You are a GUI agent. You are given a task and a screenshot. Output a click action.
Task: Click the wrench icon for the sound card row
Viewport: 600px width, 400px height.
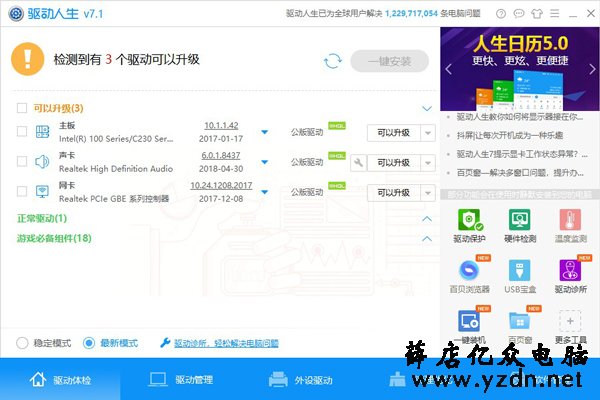[358, 163]
